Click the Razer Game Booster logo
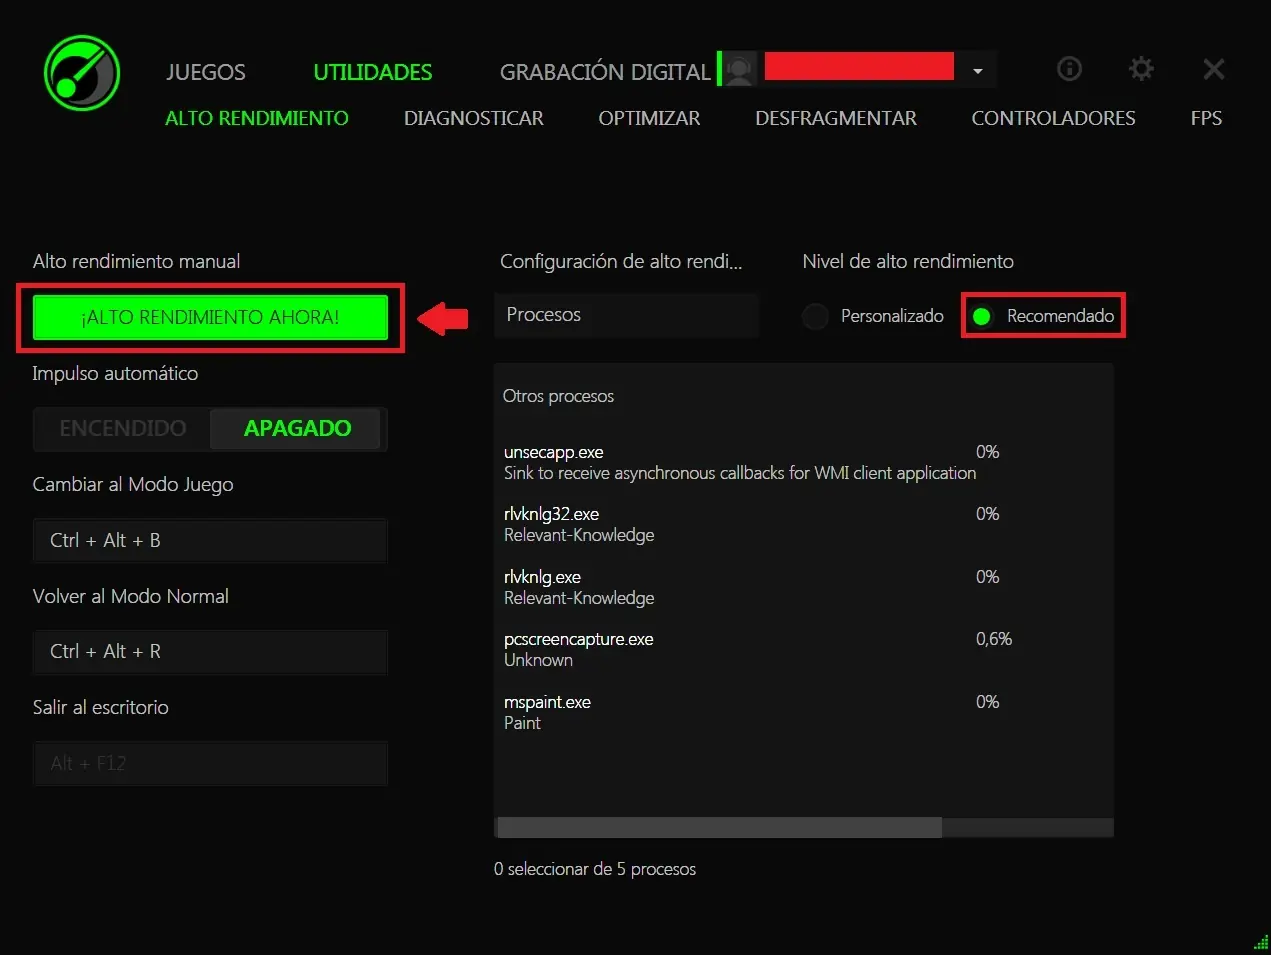 click(81, 73)
